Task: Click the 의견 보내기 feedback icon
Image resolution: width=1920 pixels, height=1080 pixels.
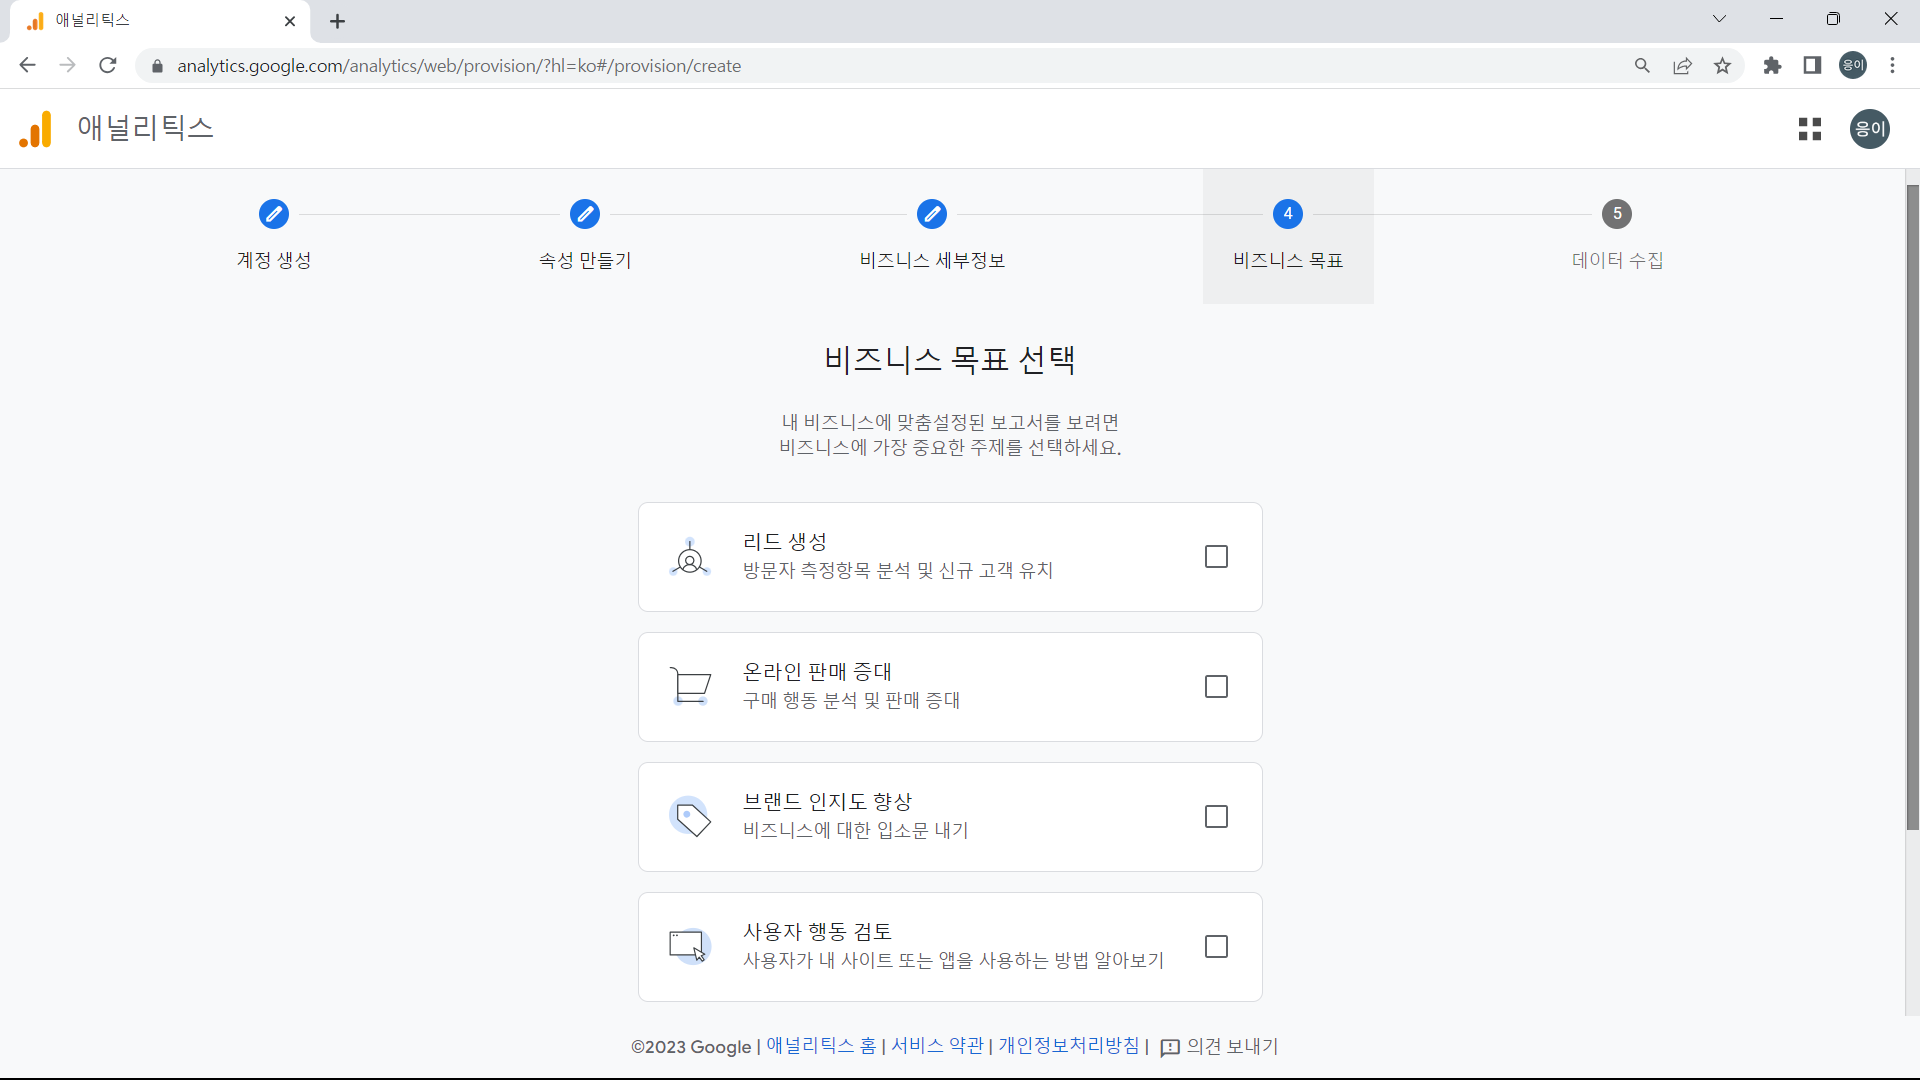Action: click(1170, 1047)
